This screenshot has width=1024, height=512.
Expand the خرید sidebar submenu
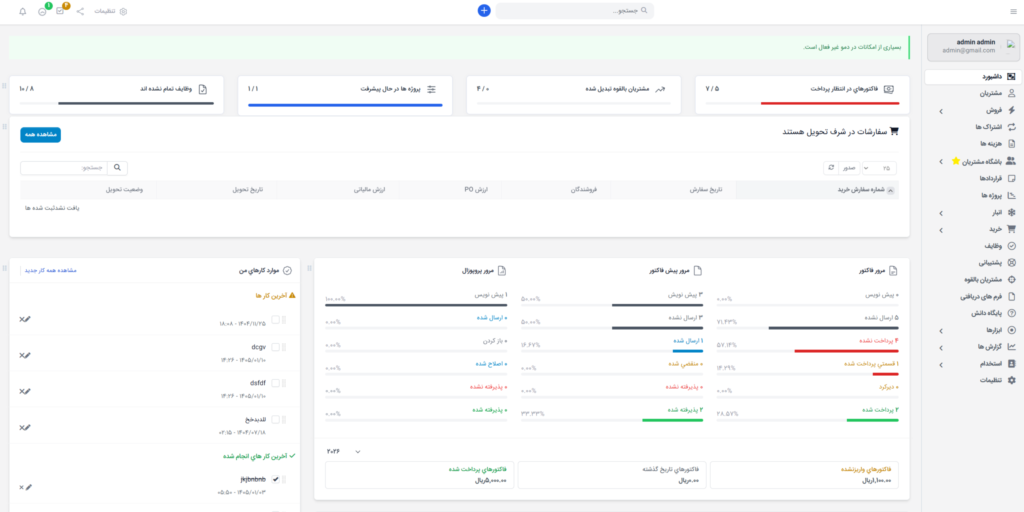coord(941,230)
